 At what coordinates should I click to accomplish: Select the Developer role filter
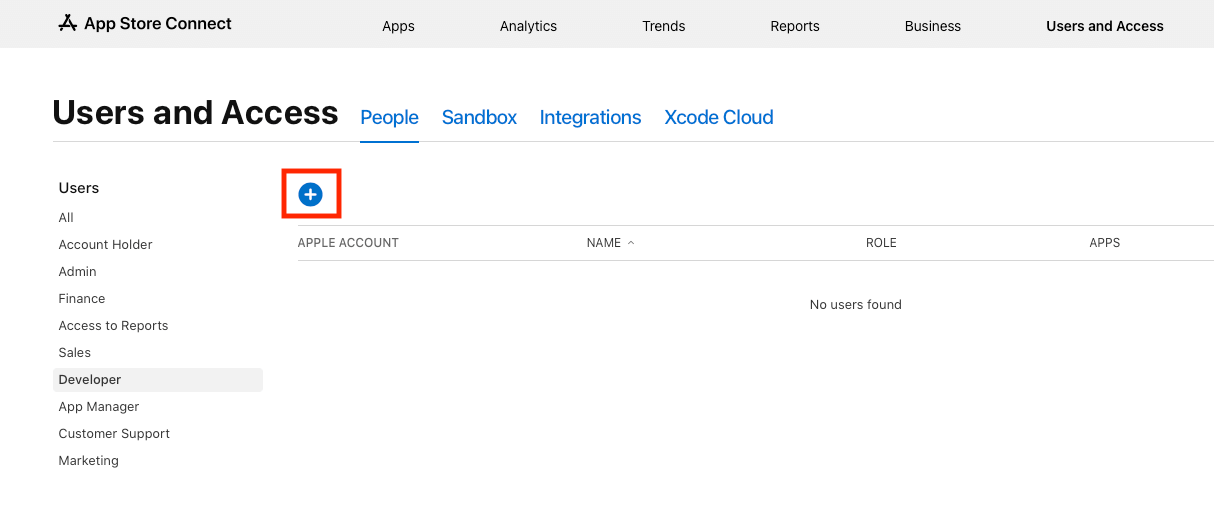click(x=158, y=380)
